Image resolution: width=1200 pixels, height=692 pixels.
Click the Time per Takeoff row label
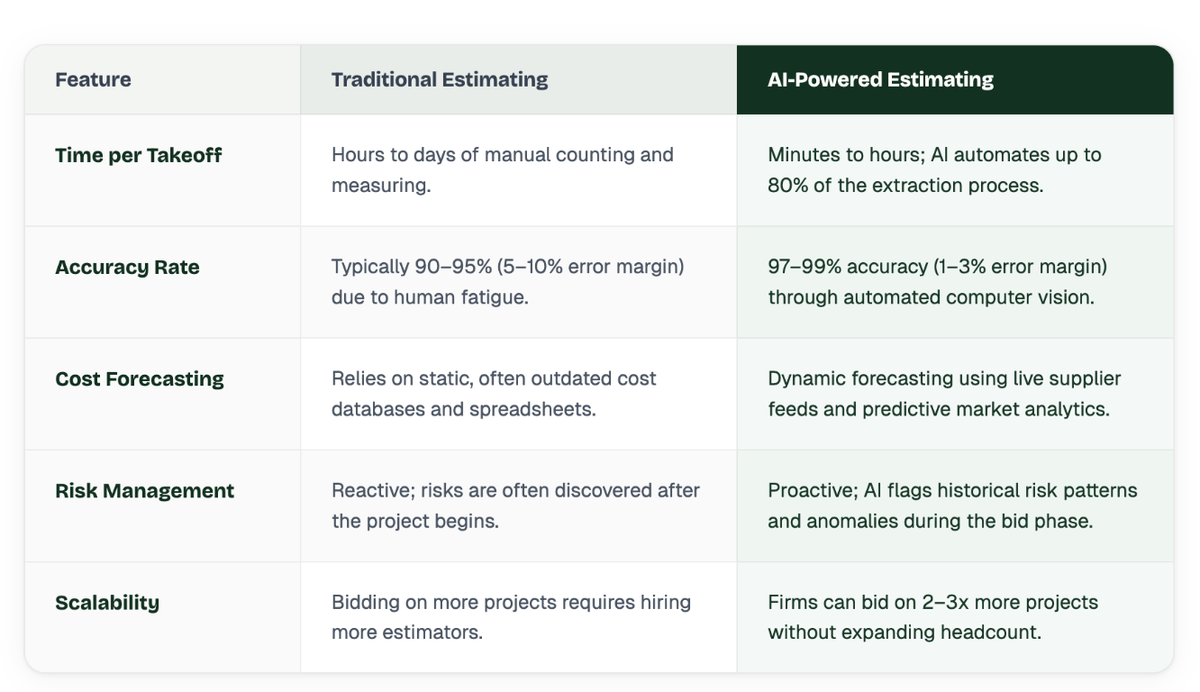click(138, 155)
